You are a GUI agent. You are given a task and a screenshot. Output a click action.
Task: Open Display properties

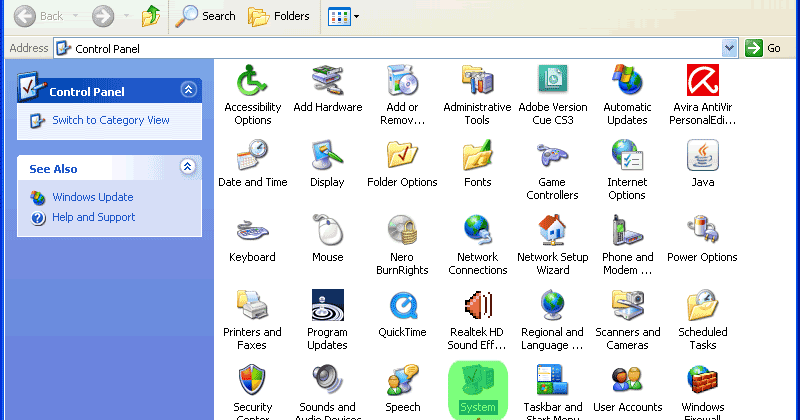pyautogui.click(x=327, y=164)
